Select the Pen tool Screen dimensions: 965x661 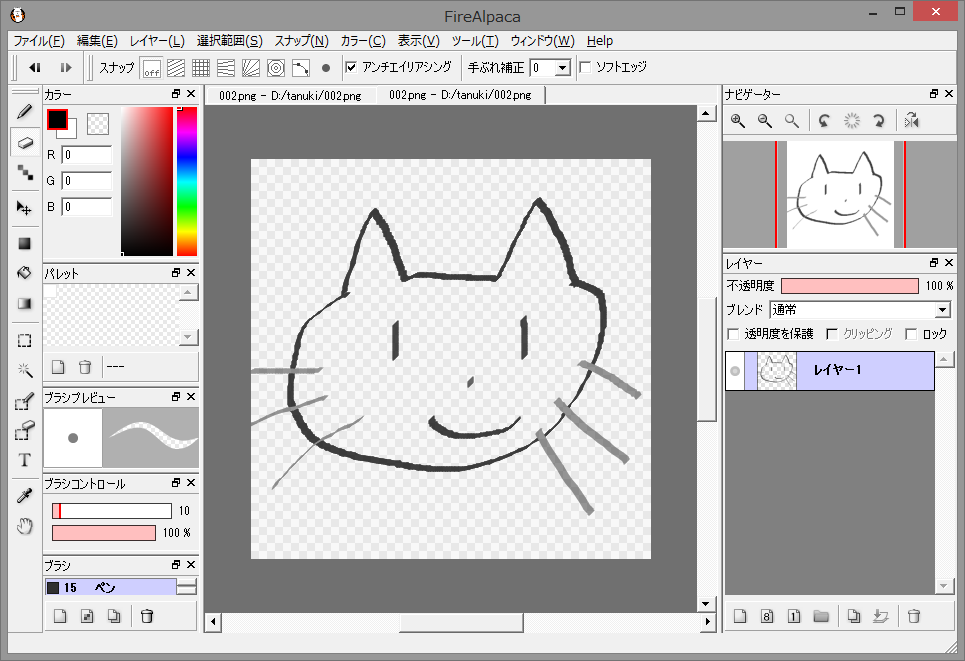click(x=24, y=113)
